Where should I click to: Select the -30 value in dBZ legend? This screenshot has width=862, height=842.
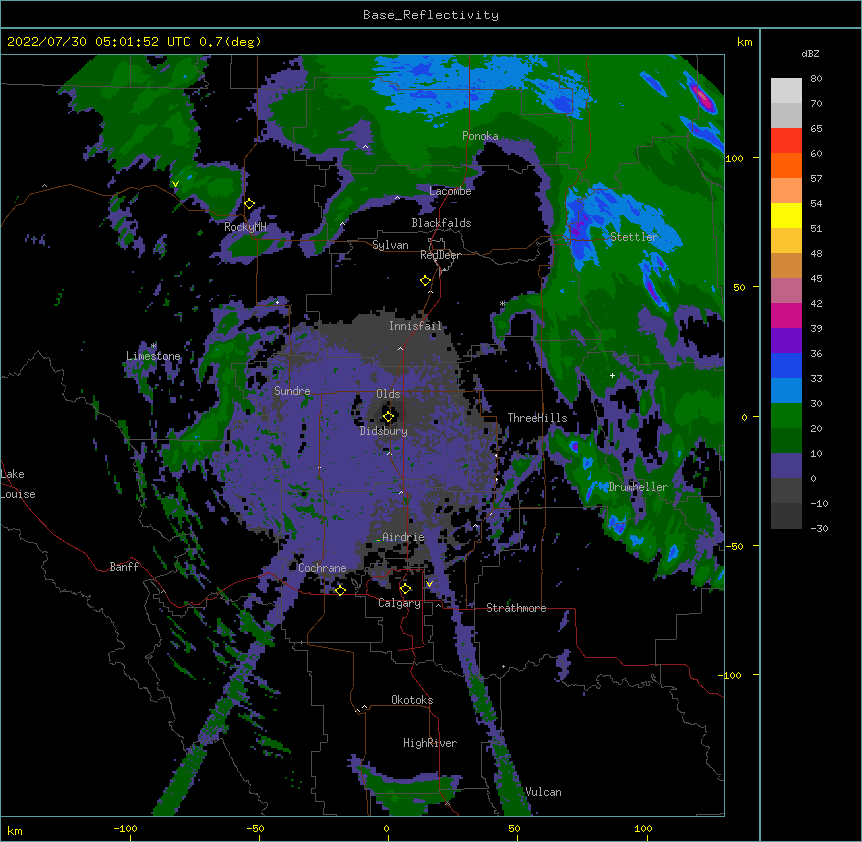[819, 529]
